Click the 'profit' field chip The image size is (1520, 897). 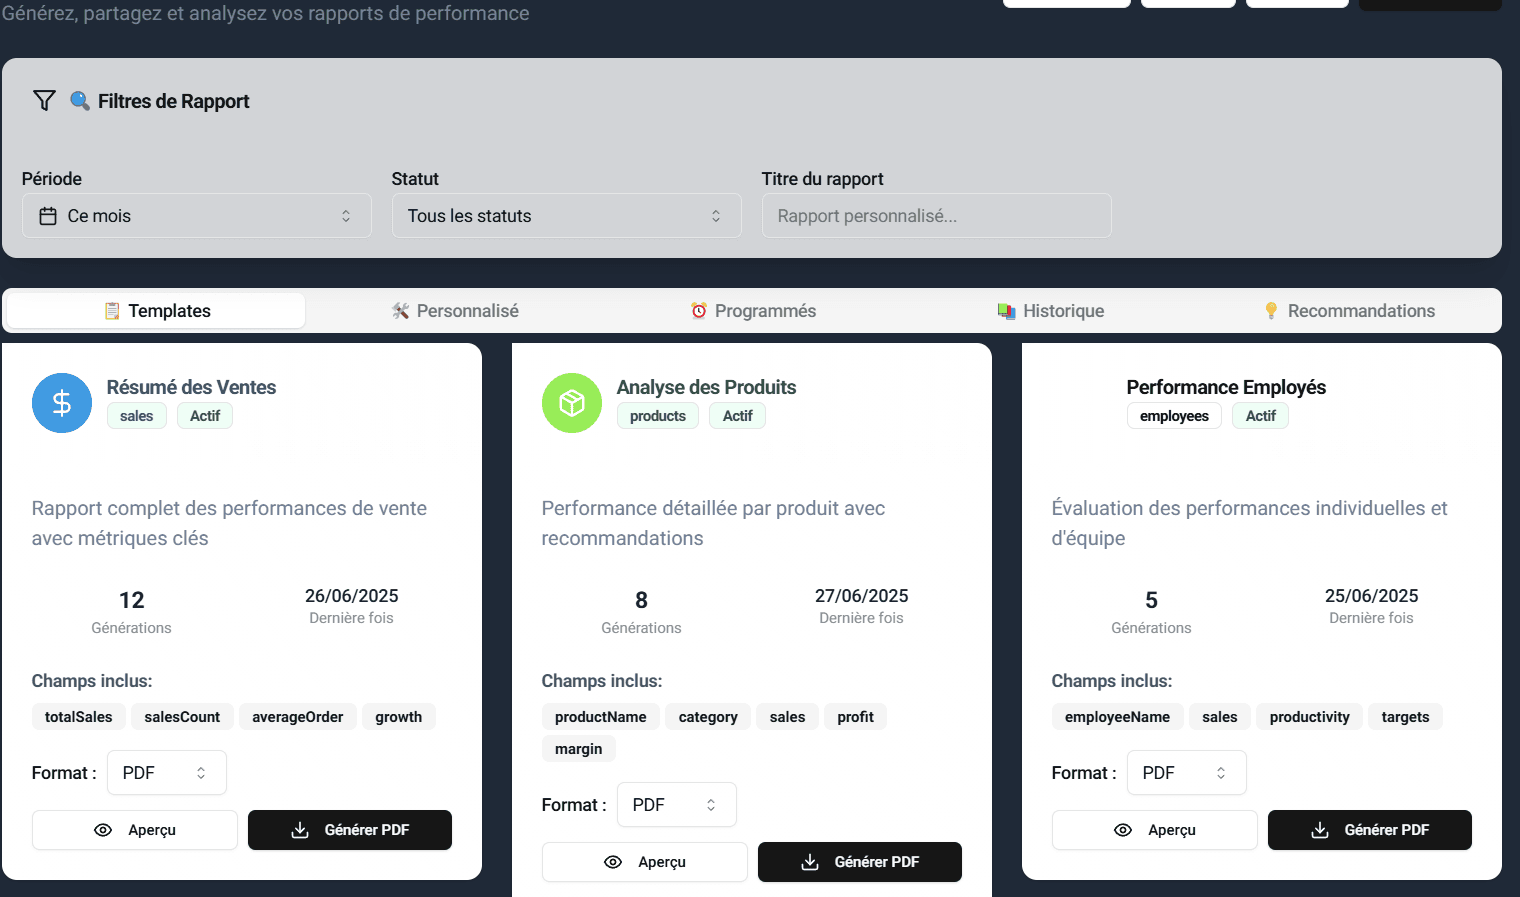coord(856,717)
